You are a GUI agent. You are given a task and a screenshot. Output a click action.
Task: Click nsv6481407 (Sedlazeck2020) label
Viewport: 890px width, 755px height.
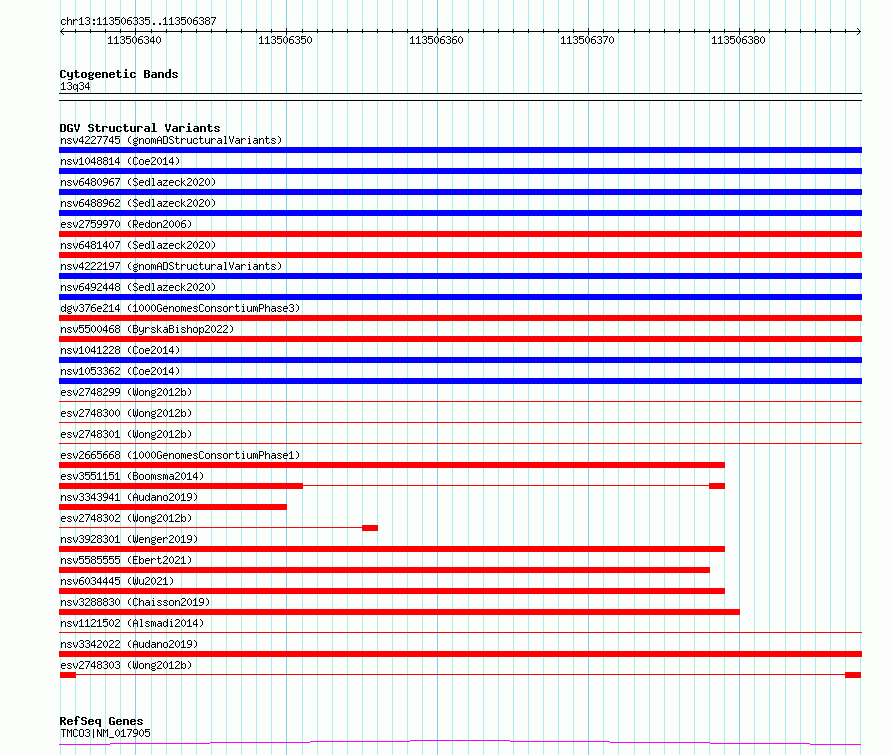[x=138, y=245]
